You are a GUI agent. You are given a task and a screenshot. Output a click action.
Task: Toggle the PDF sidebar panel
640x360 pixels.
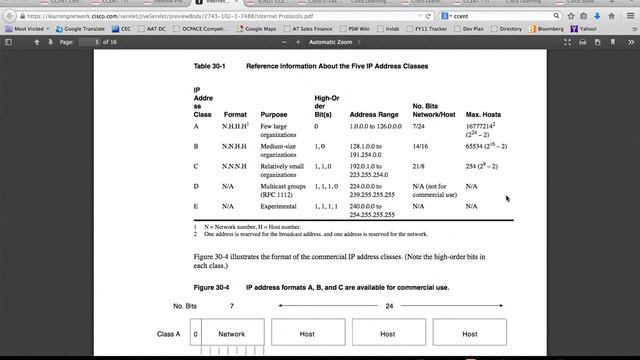(x=9, y=42)
